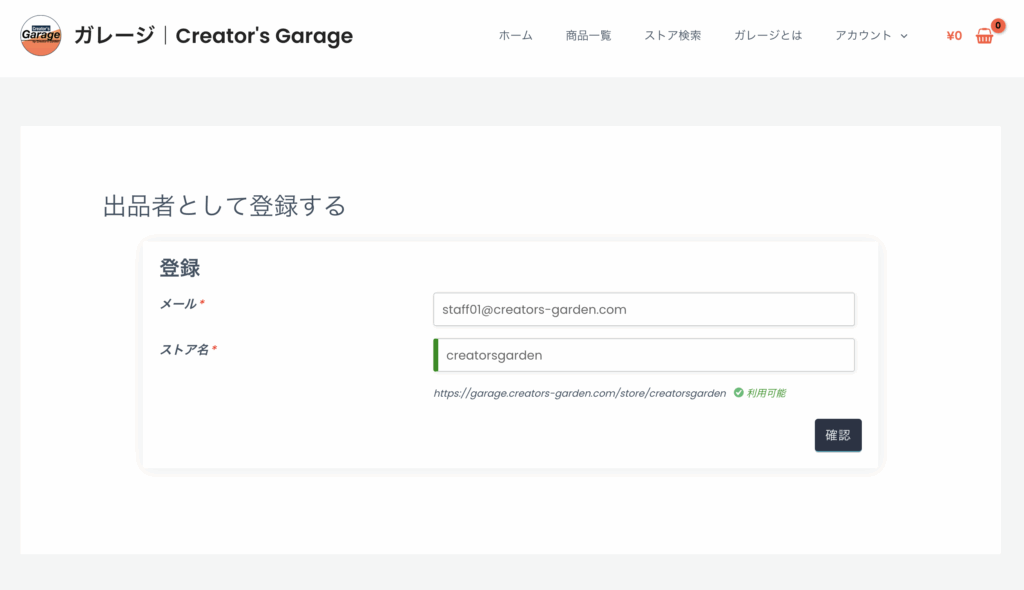Click the 出品者として登録する heading

(x=225, y=206)
